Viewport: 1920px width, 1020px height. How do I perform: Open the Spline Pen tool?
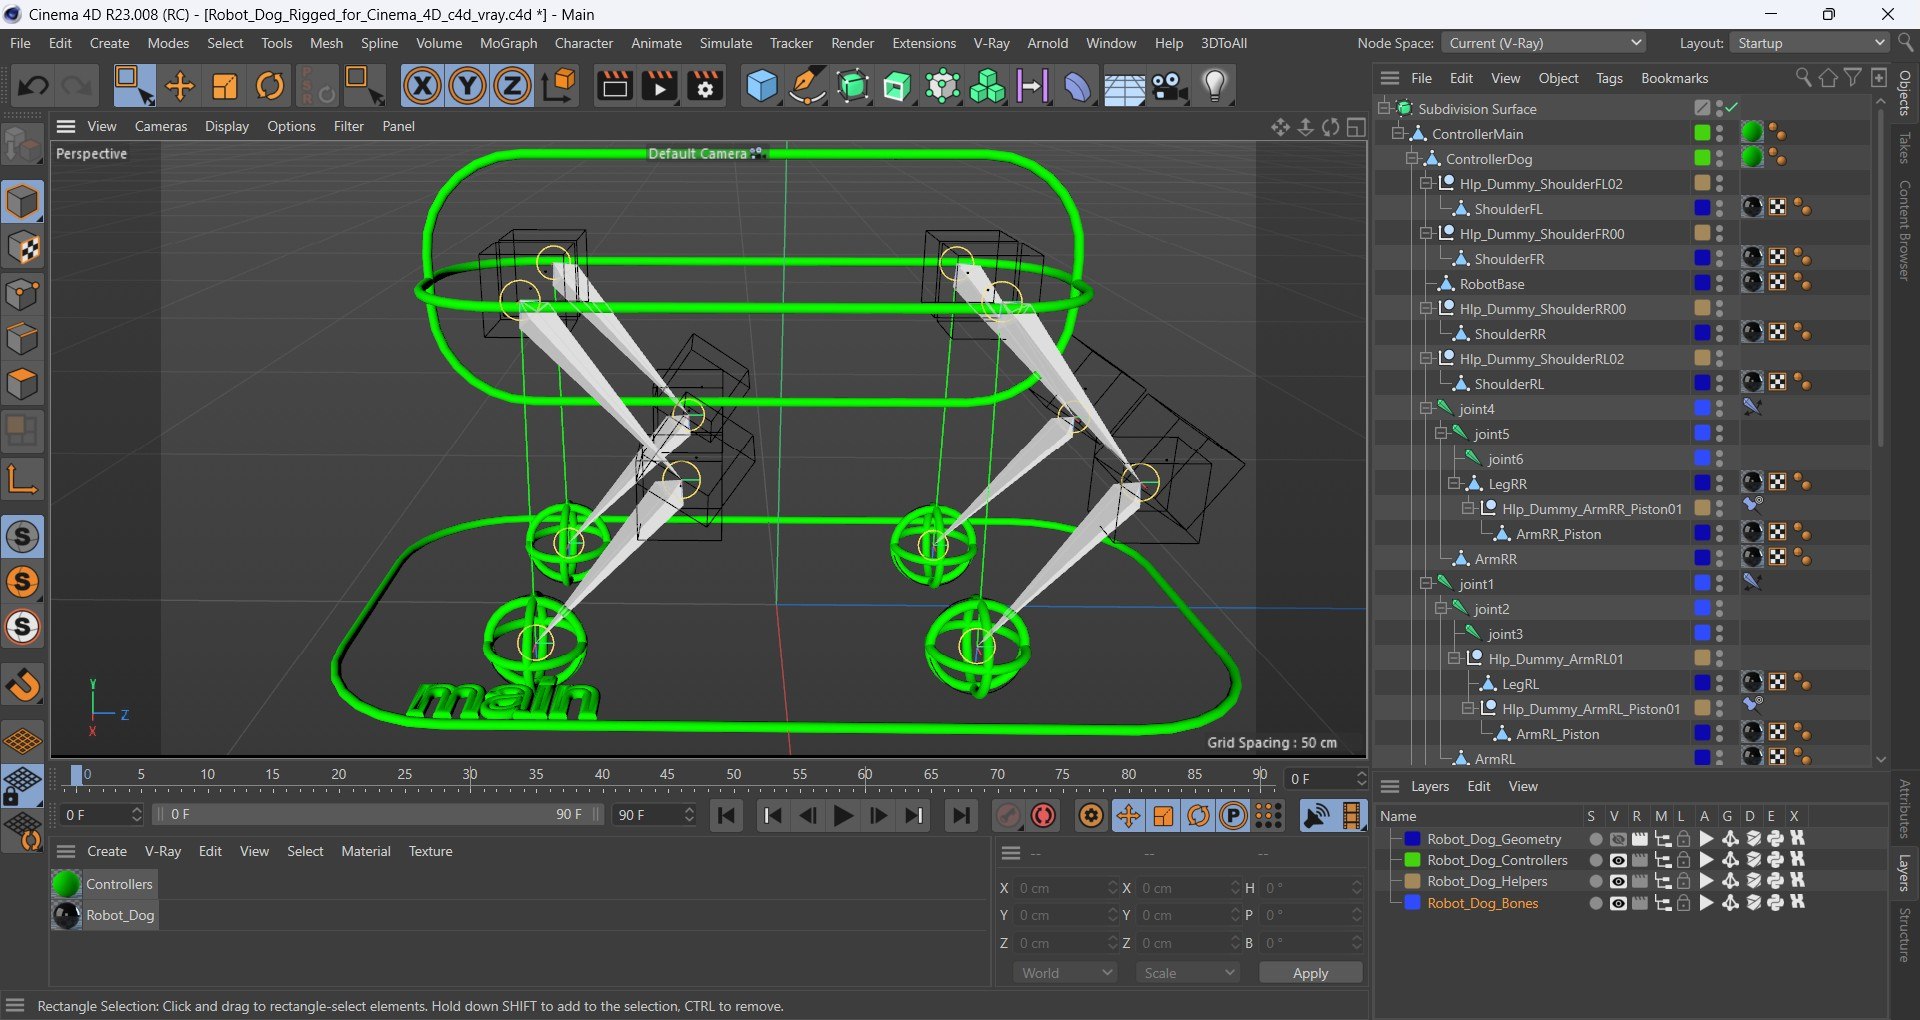[807, 86]
